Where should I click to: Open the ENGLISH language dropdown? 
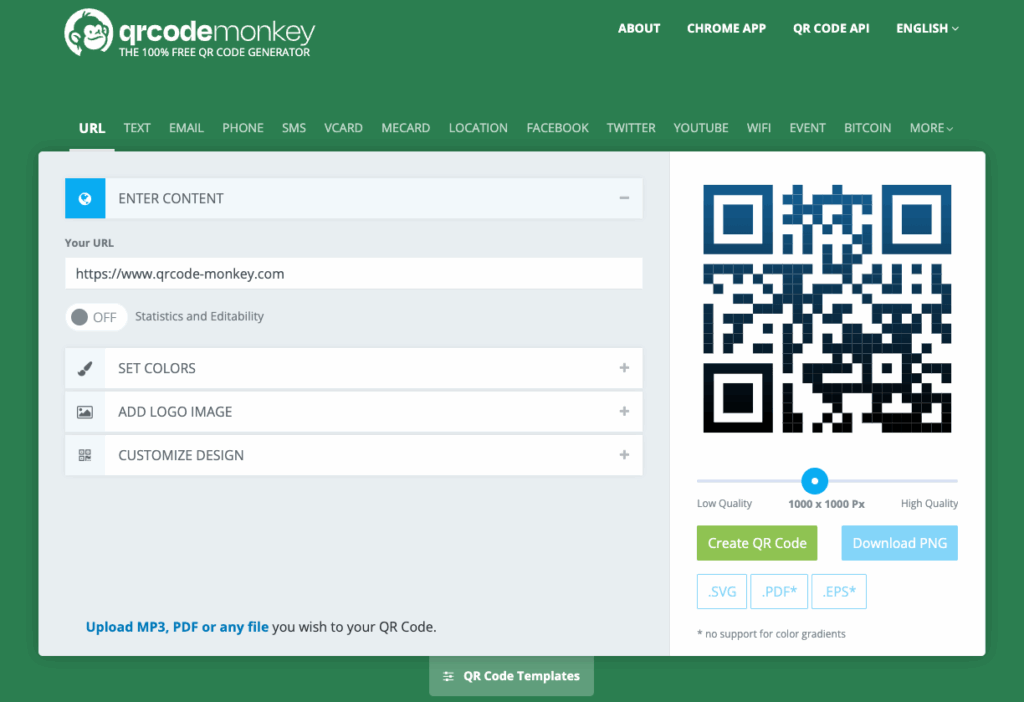[926, 28]
